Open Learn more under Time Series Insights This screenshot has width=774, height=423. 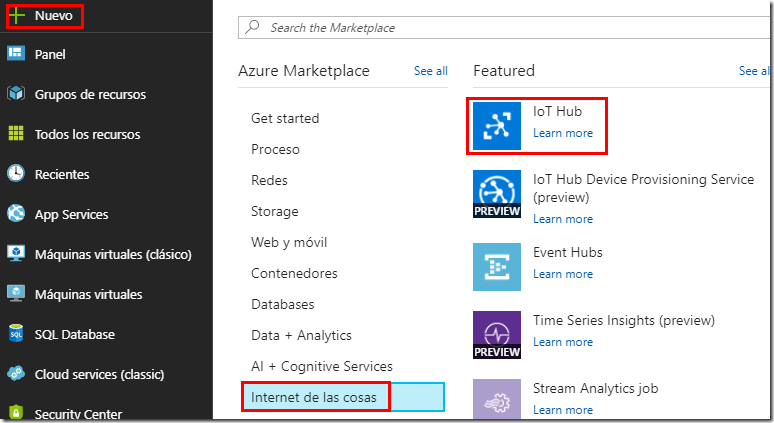click(x=563, y=343)
